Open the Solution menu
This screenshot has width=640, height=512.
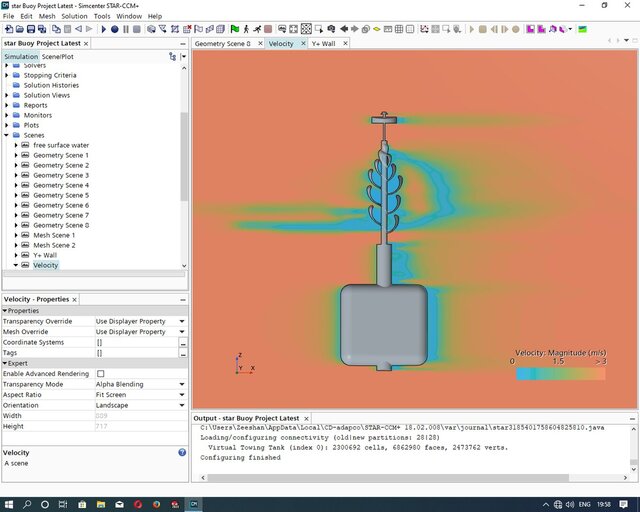tap(74, 16)
